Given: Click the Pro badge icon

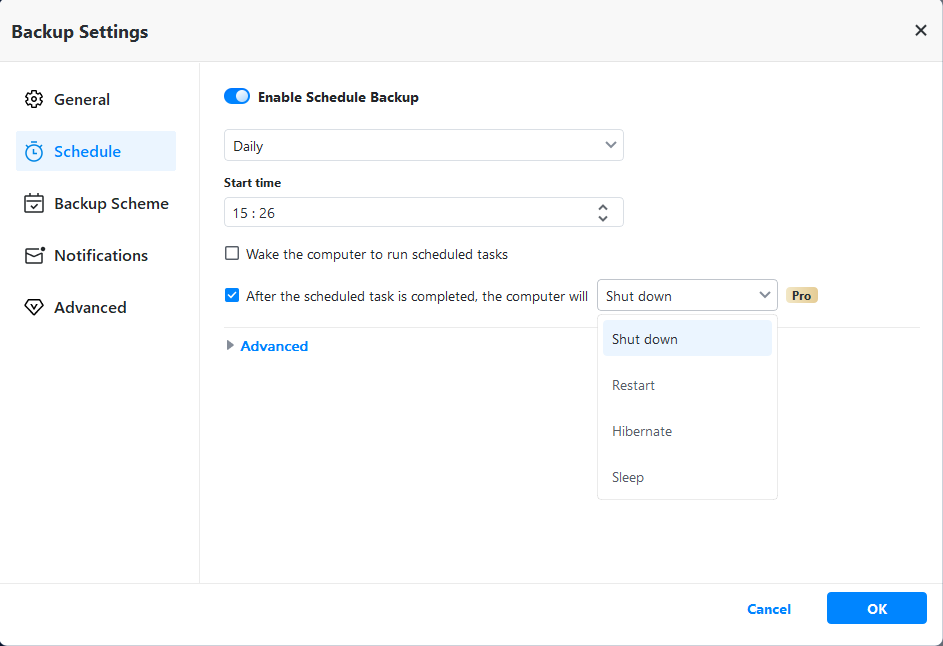Looking at the screenshot, I should tap(801, 296).
